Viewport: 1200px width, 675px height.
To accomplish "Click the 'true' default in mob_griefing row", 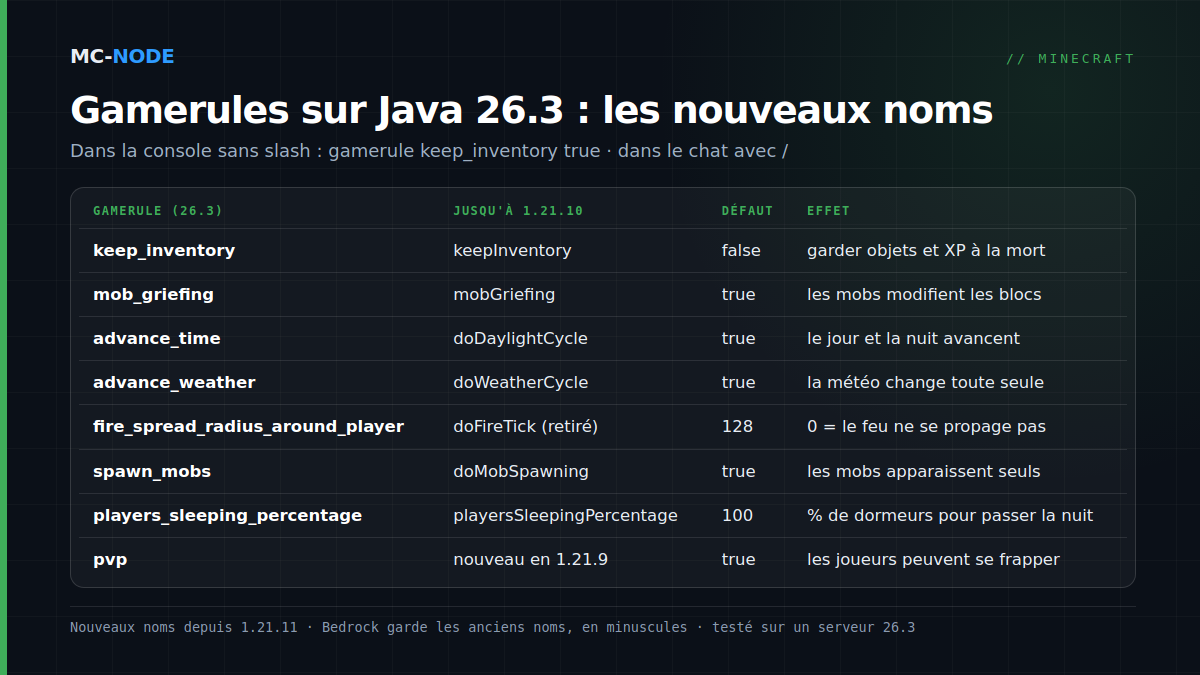I will 739,294.
